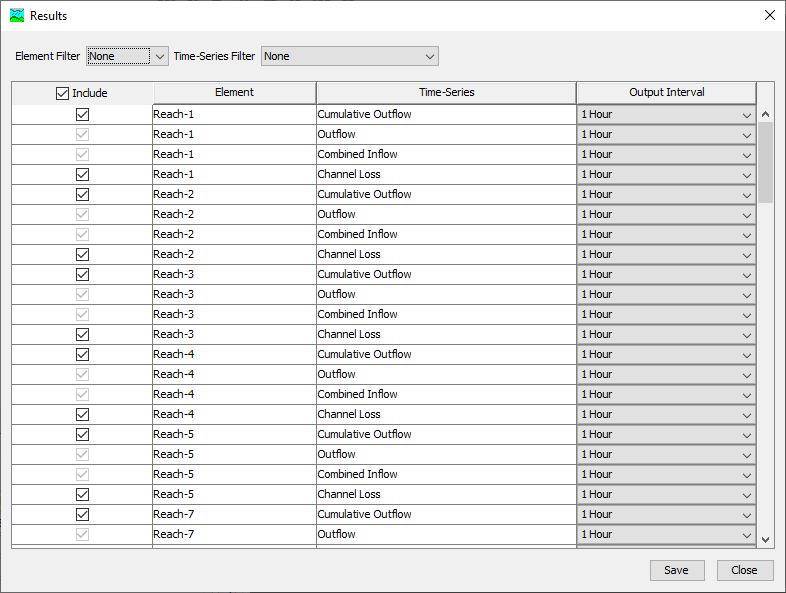Select Reach-1 cell in Combined Inflow row
The height and width of the screenshot is (593, 786).
click(x=235, y=154)
